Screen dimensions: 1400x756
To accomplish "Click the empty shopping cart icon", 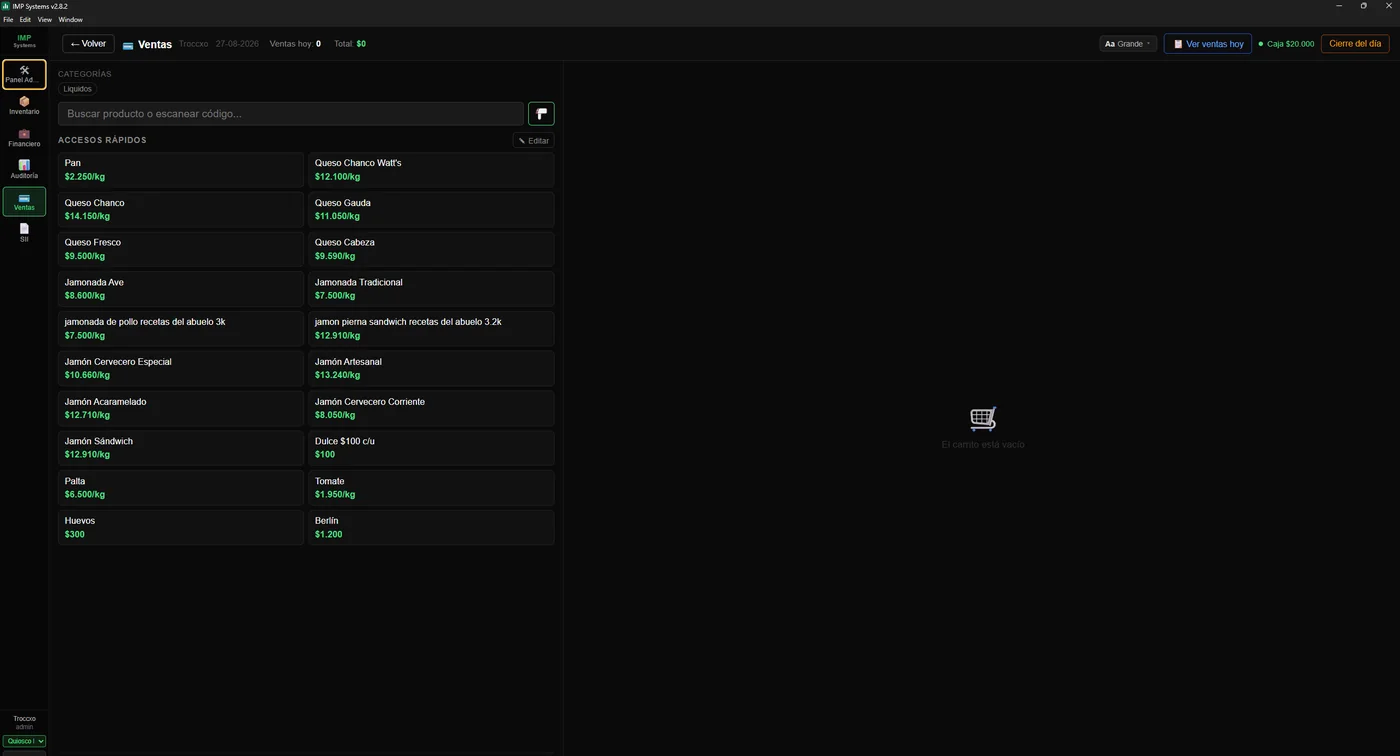I will pyautogui.click(x=983, y=419).
